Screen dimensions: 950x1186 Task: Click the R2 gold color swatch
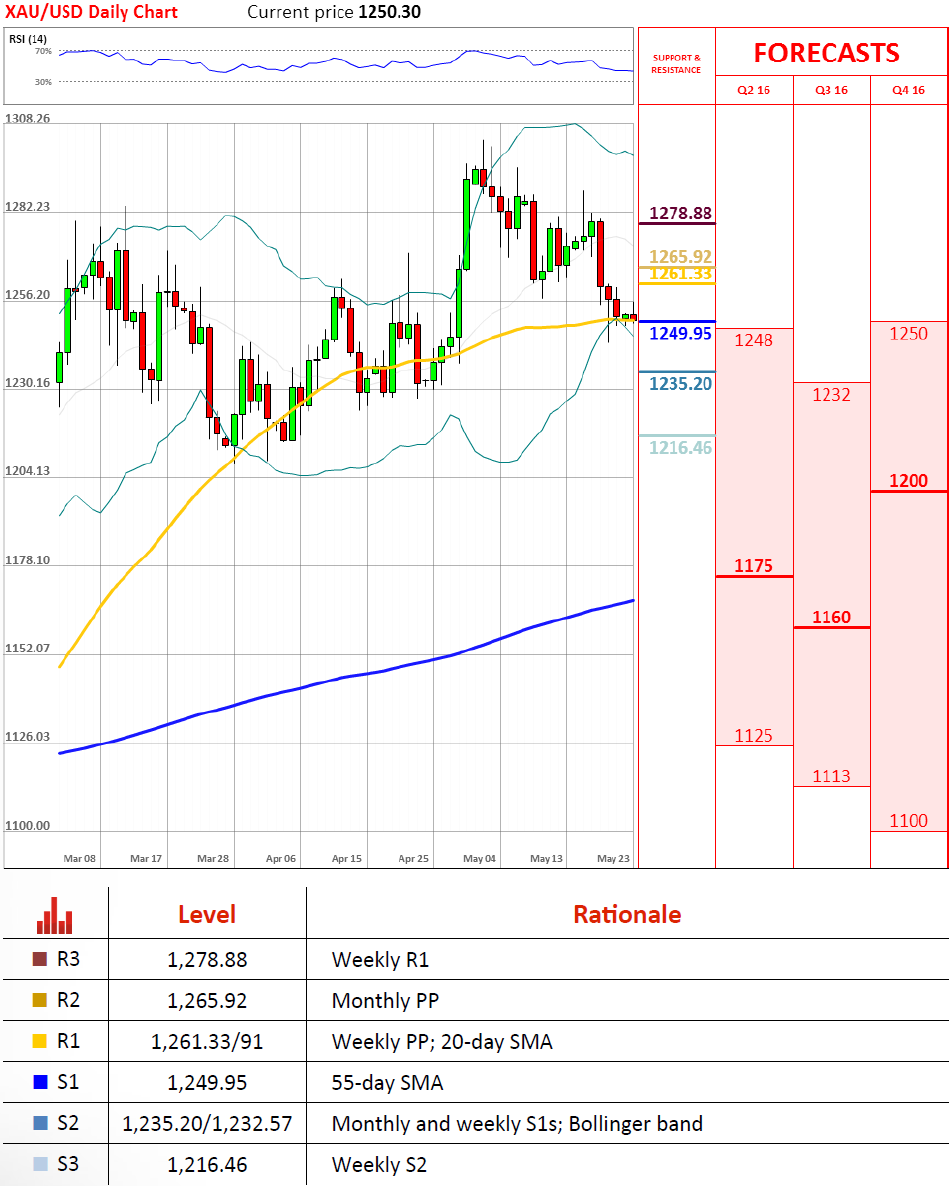coord(40,1000)
